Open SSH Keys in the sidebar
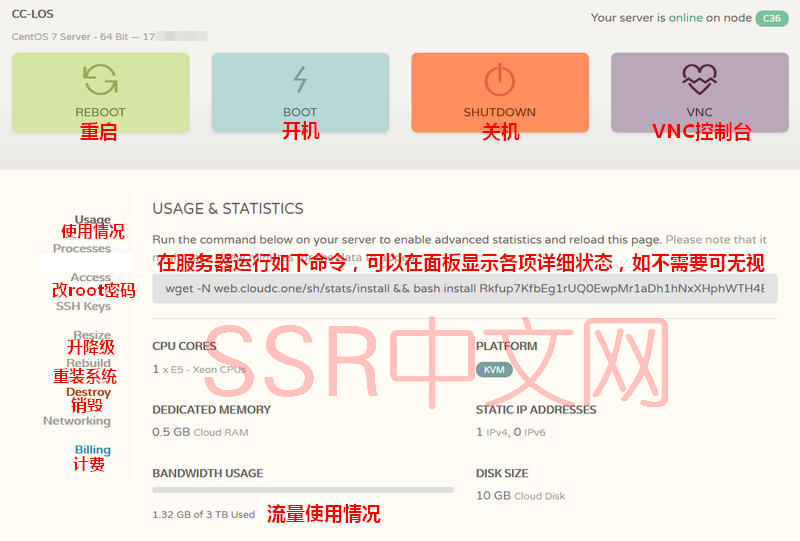The width and height of the screenshot is (800, 541). tap(83, 306)
